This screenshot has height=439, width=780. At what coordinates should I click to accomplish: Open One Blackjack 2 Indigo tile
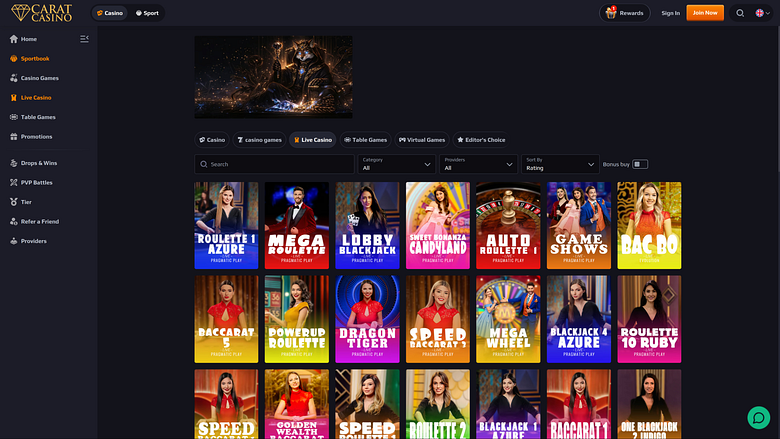(x=649, y=404)
